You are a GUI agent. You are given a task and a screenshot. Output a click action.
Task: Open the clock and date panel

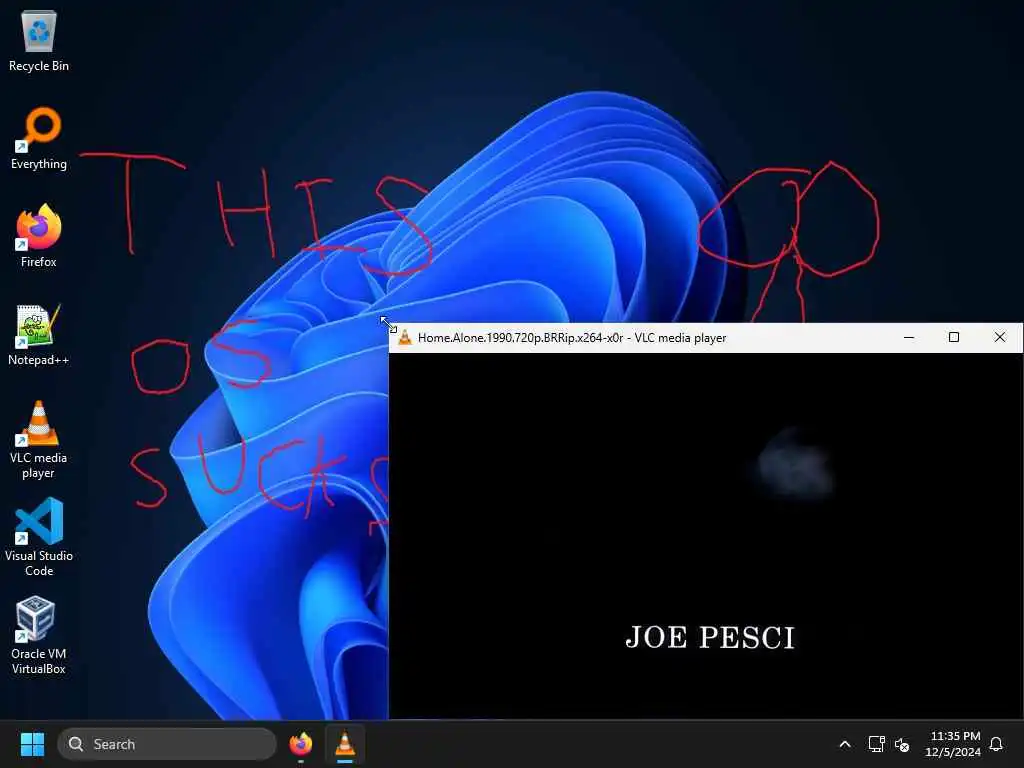(x=953, y=744)
